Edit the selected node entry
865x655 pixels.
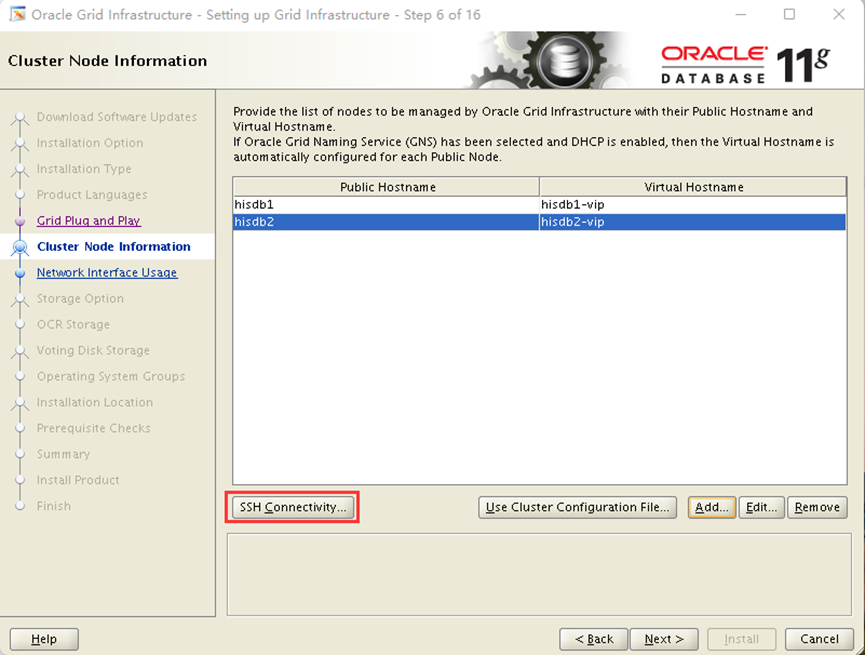761,507
